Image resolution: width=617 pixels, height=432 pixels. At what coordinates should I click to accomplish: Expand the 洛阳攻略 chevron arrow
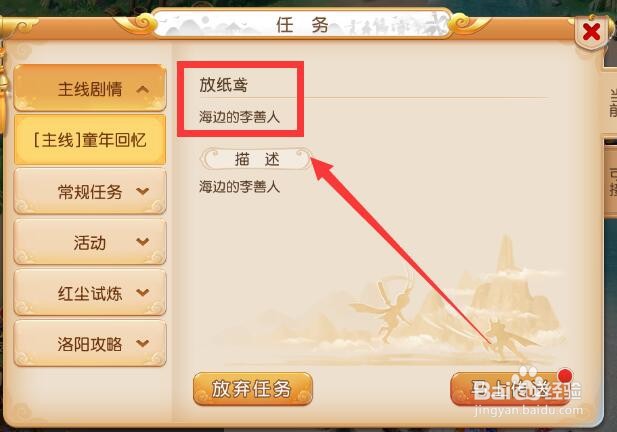click(142, 343)
